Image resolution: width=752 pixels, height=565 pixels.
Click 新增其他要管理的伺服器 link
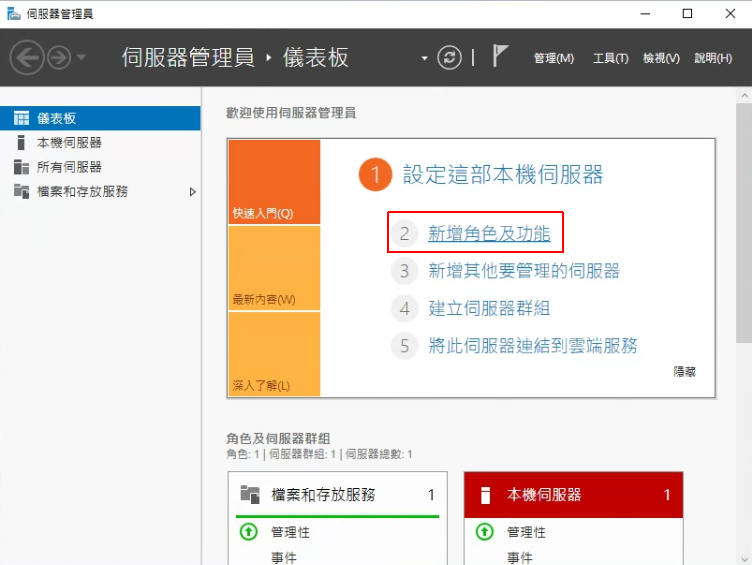pyautogui.click(x=524, y=271)
